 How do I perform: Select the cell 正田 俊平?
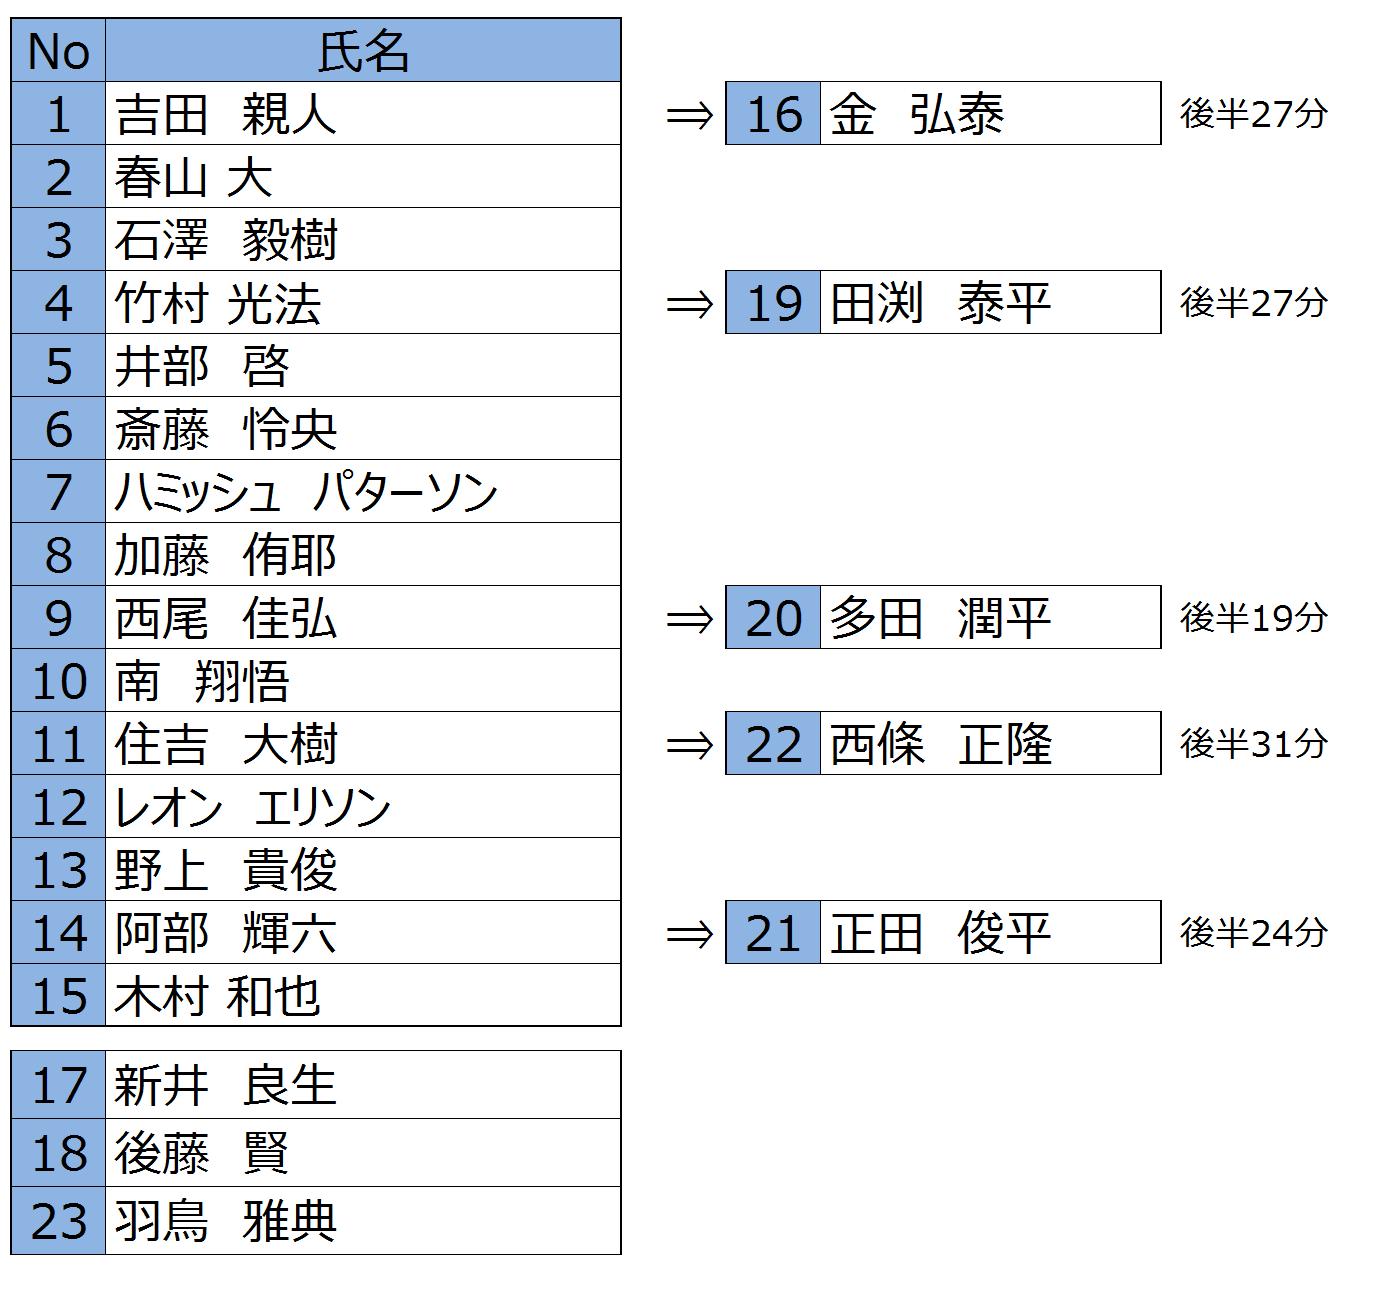(x=989, y=933)
